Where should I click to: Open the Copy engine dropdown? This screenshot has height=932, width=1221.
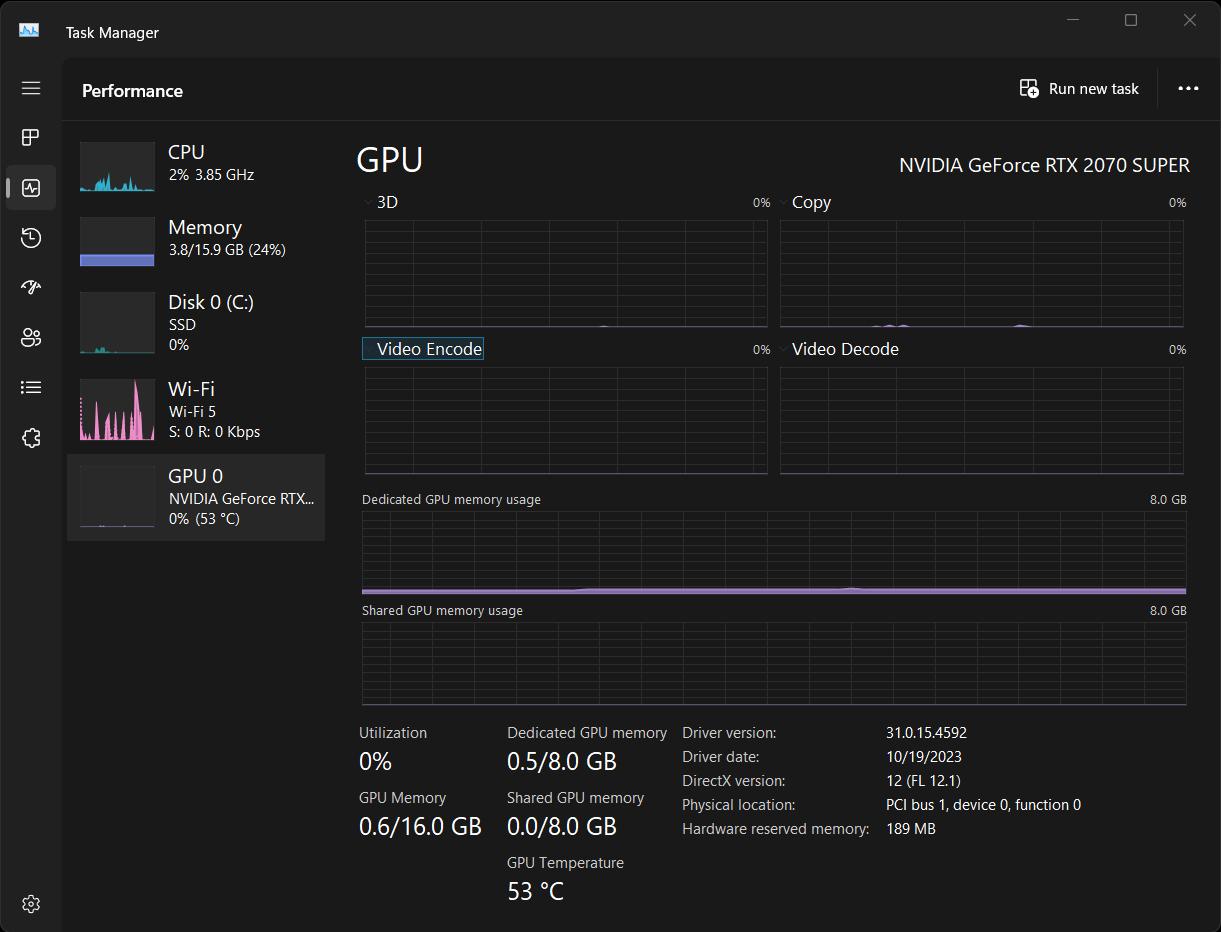pos(805,202)
